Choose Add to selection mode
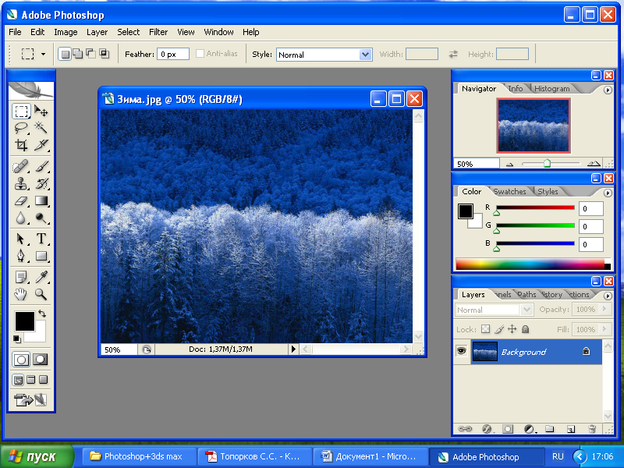Image resolution: width=624 pixels, height=468 pixels. 78,54
